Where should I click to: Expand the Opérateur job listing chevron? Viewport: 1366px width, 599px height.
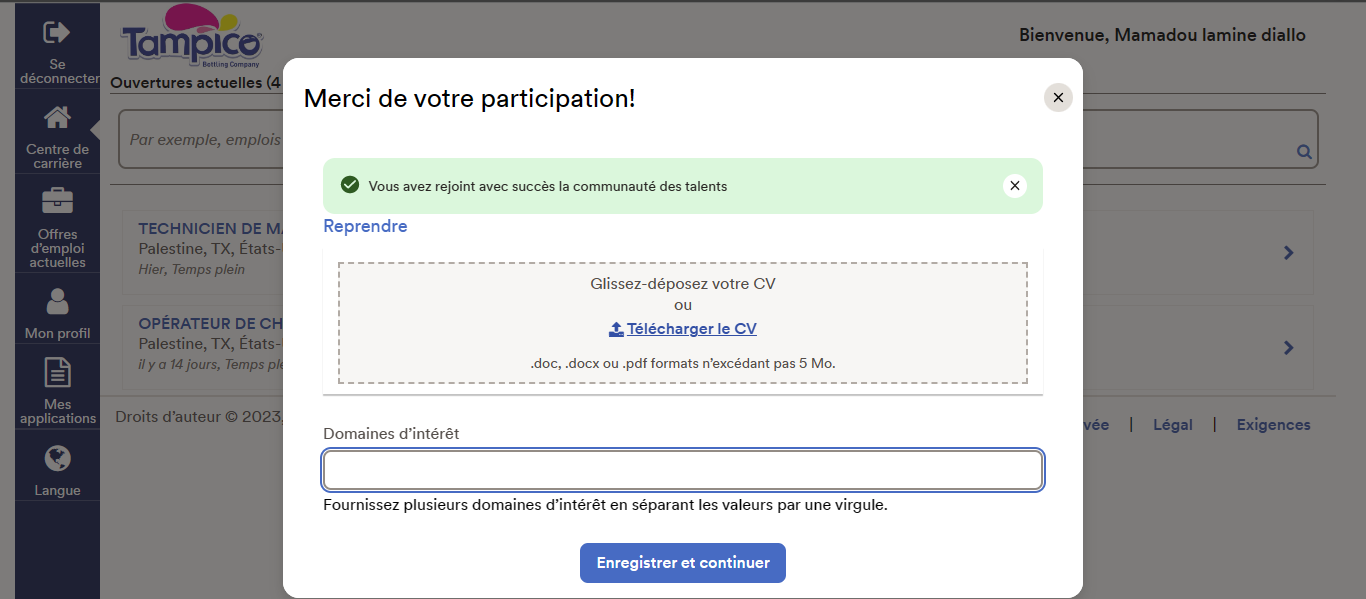[x=1289, y=348]
